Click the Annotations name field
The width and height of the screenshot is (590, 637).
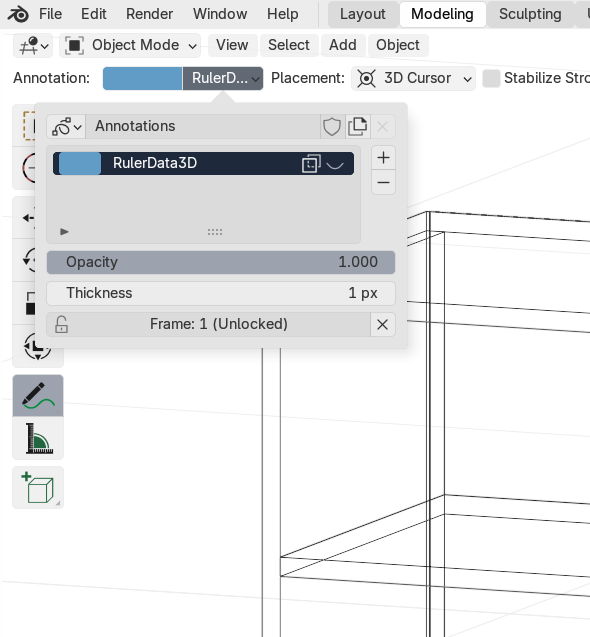(x=203, y=127)
